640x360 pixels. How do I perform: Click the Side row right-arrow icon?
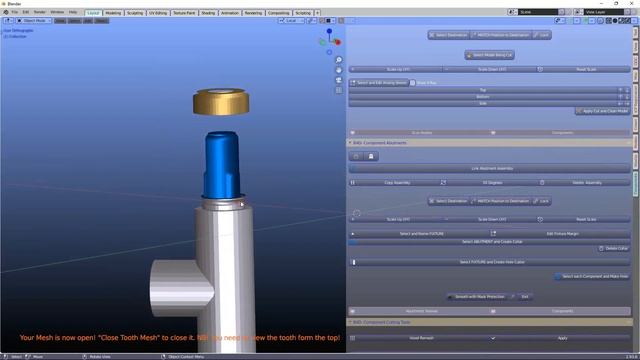pyautogui.click(x=627, y=104)
